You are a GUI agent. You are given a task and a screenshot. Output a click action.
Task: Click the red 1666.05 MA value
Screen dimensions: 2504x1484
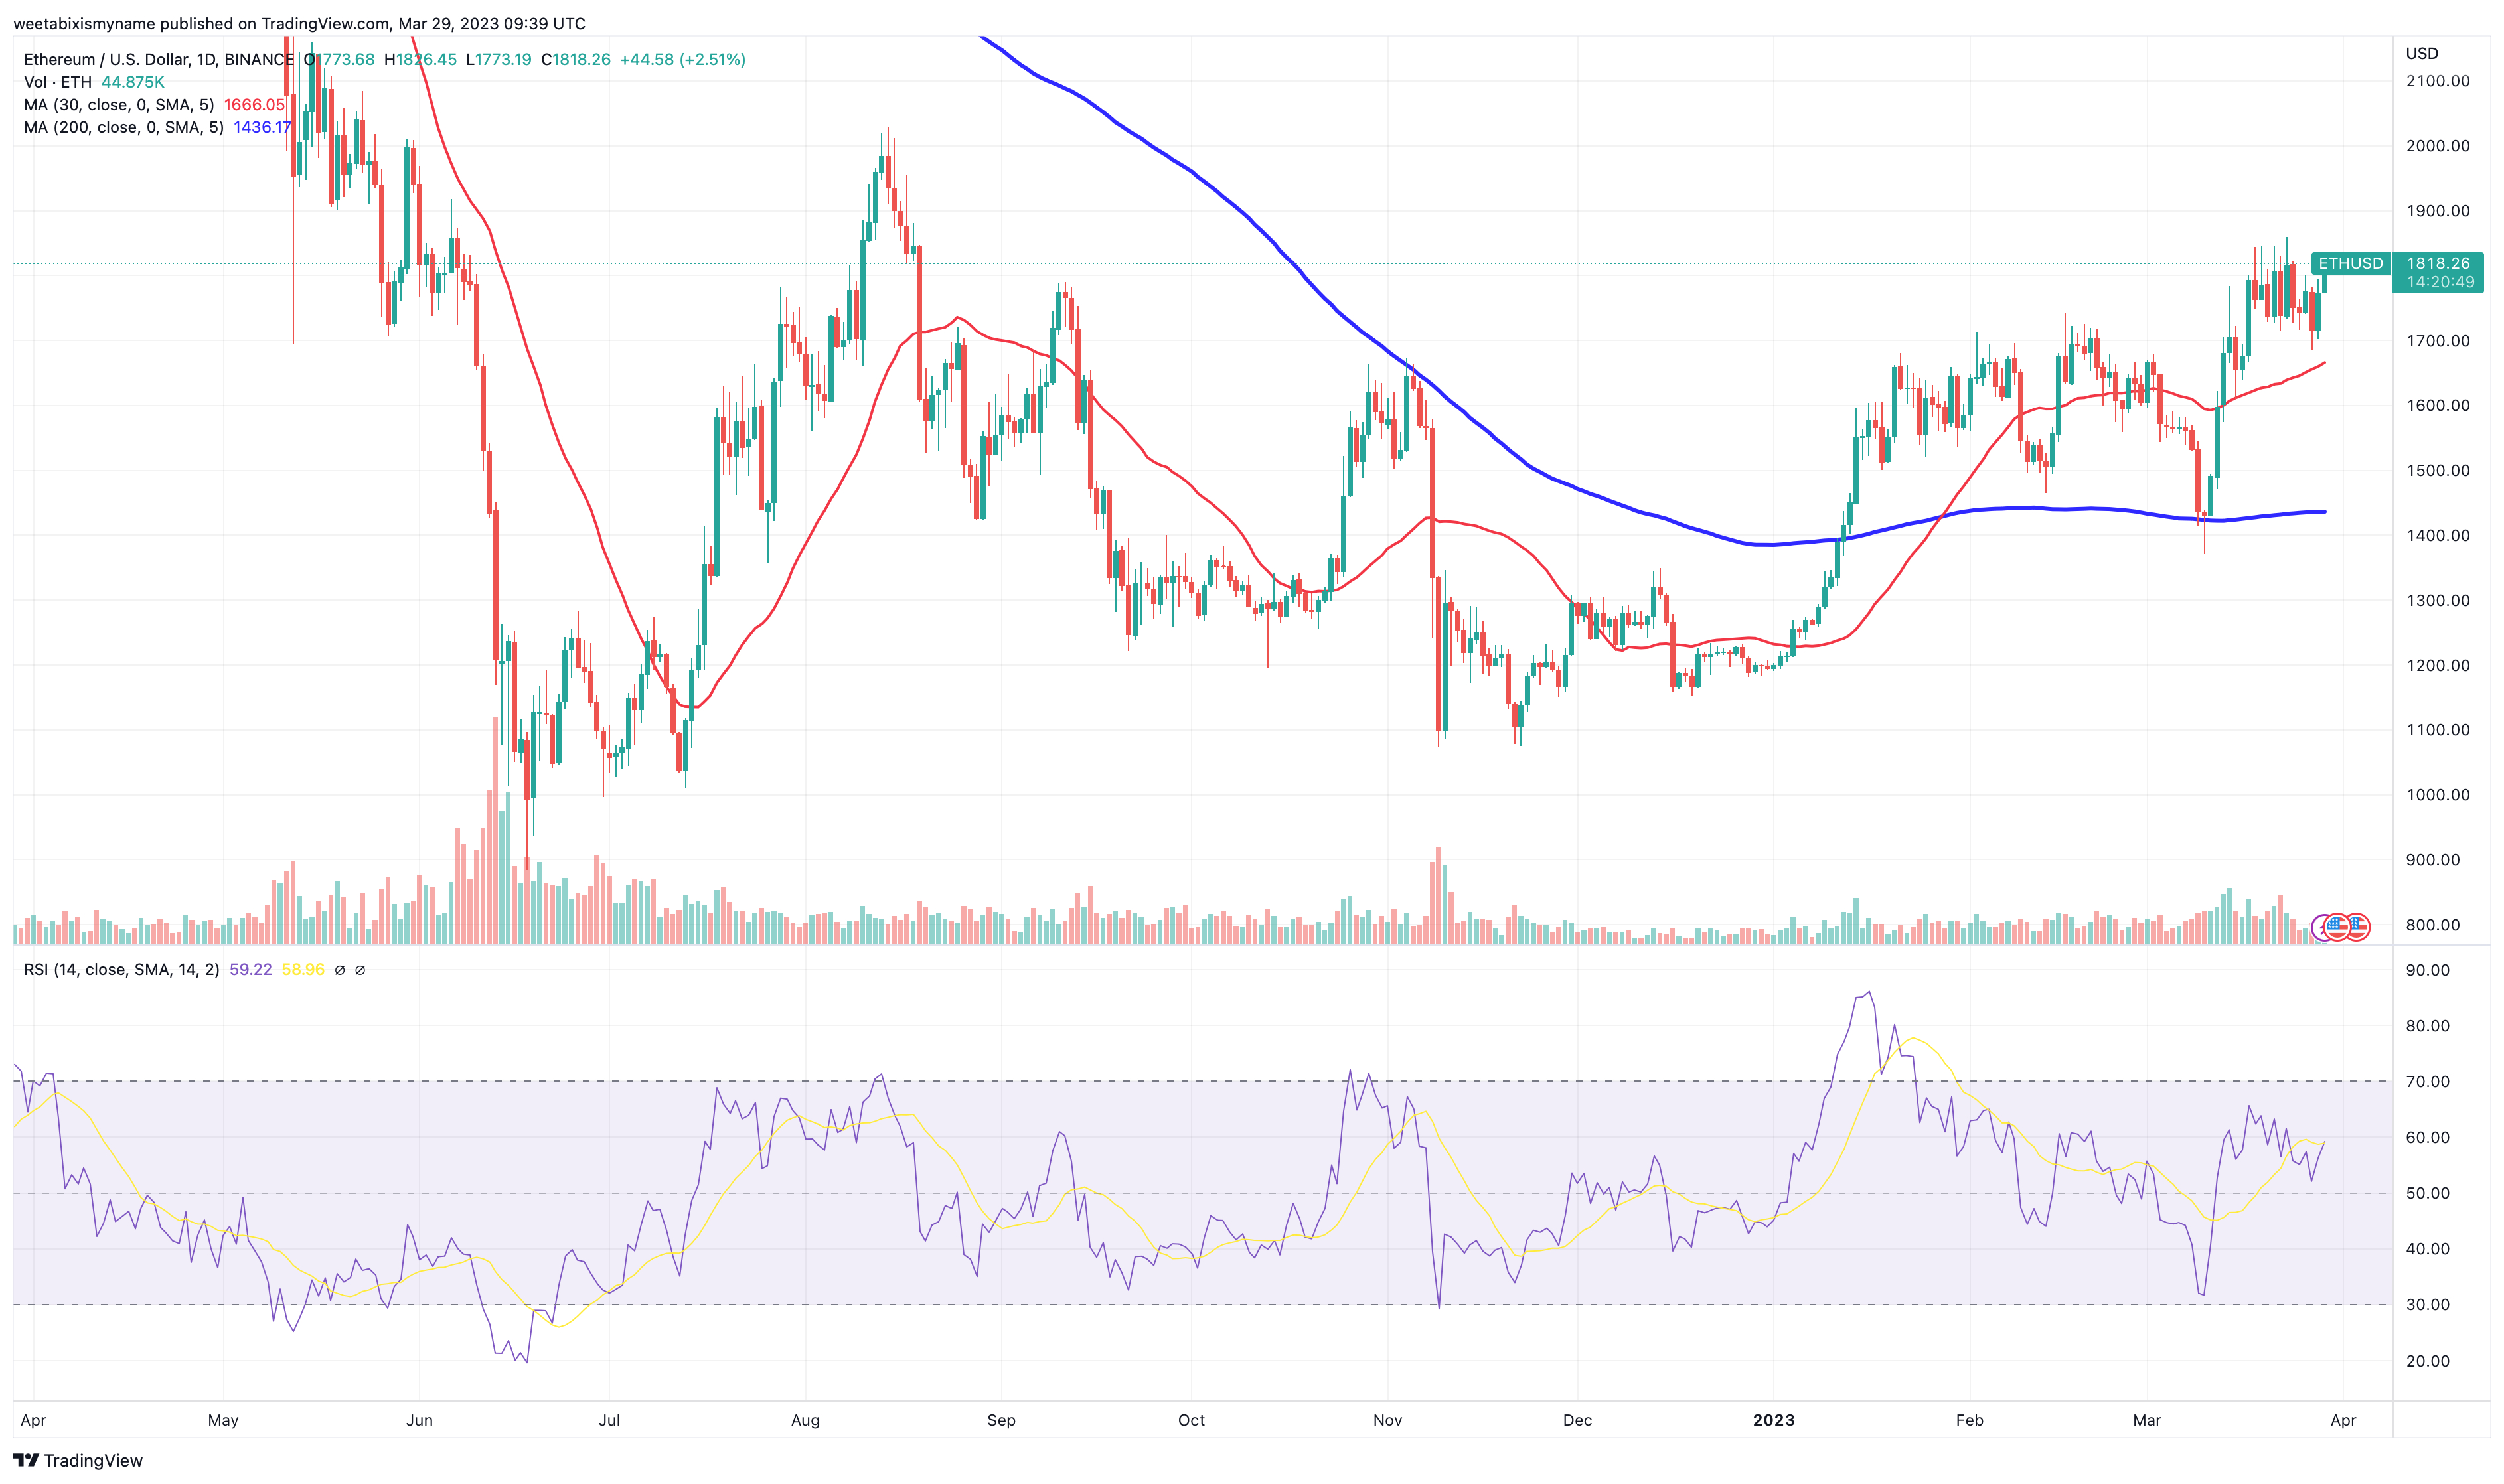[x=255, y=105]
